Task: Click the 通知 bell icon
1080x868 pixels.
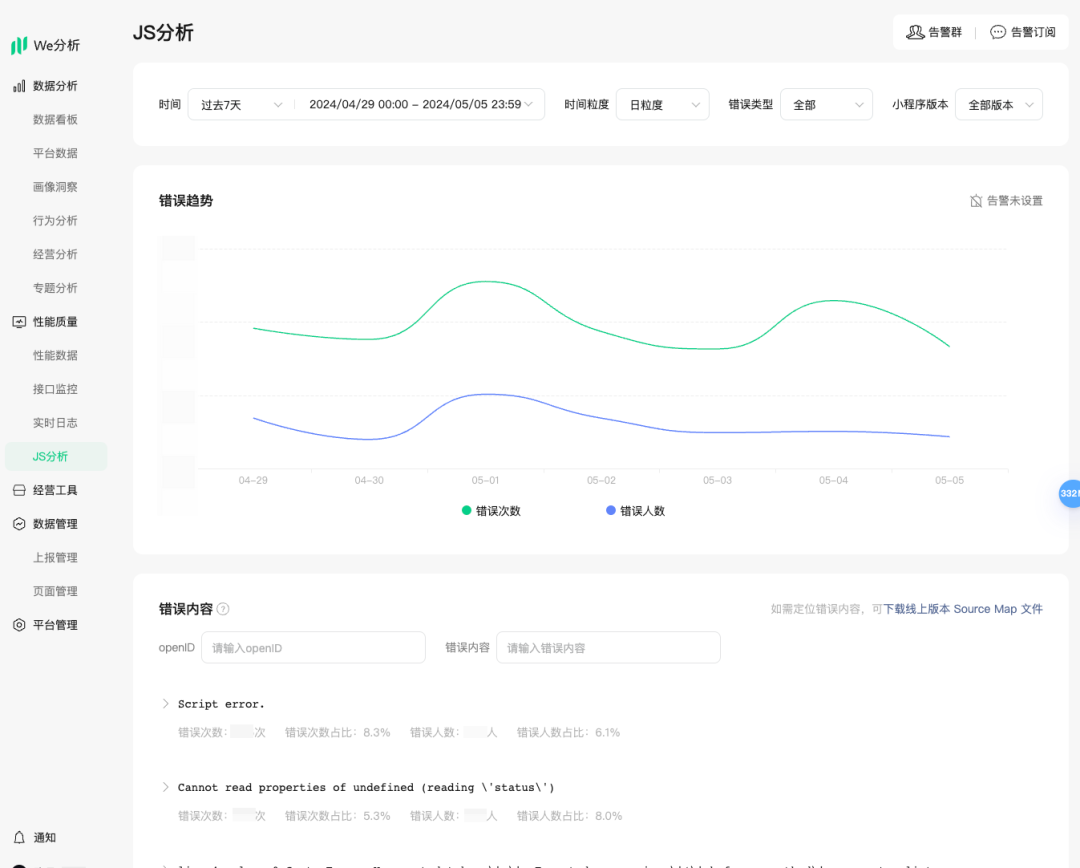Action: coord(19,837)
